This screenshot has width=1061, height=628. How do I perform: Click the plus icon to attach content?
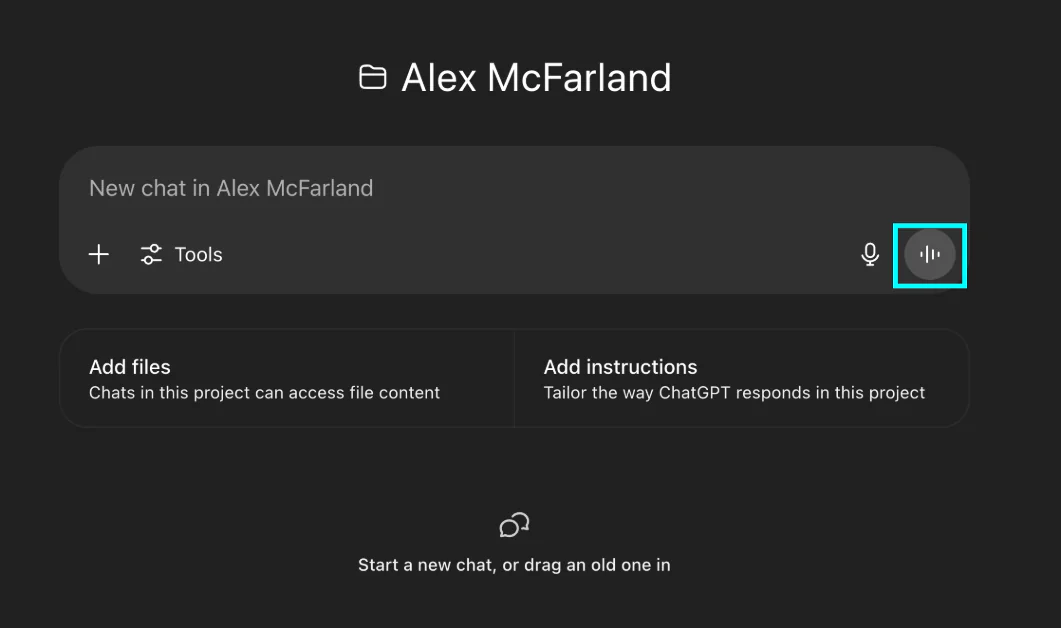pos(98,255)
